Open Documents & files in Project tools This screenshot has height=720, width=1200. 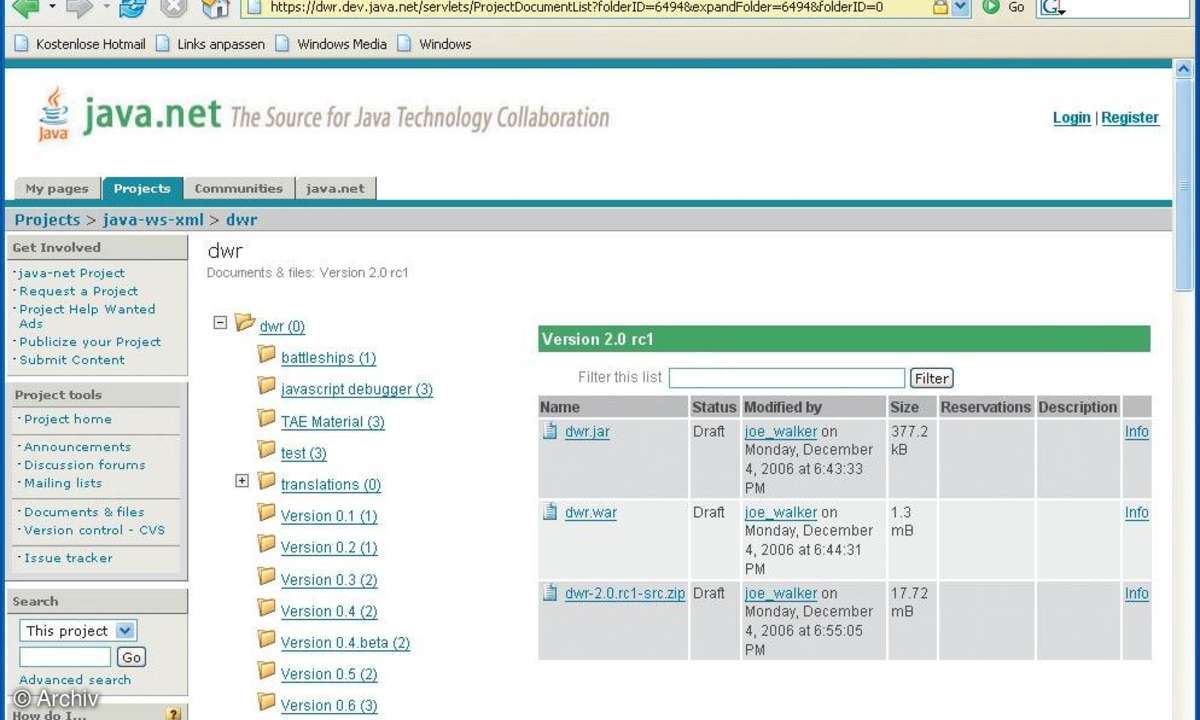tap(84, 512)
